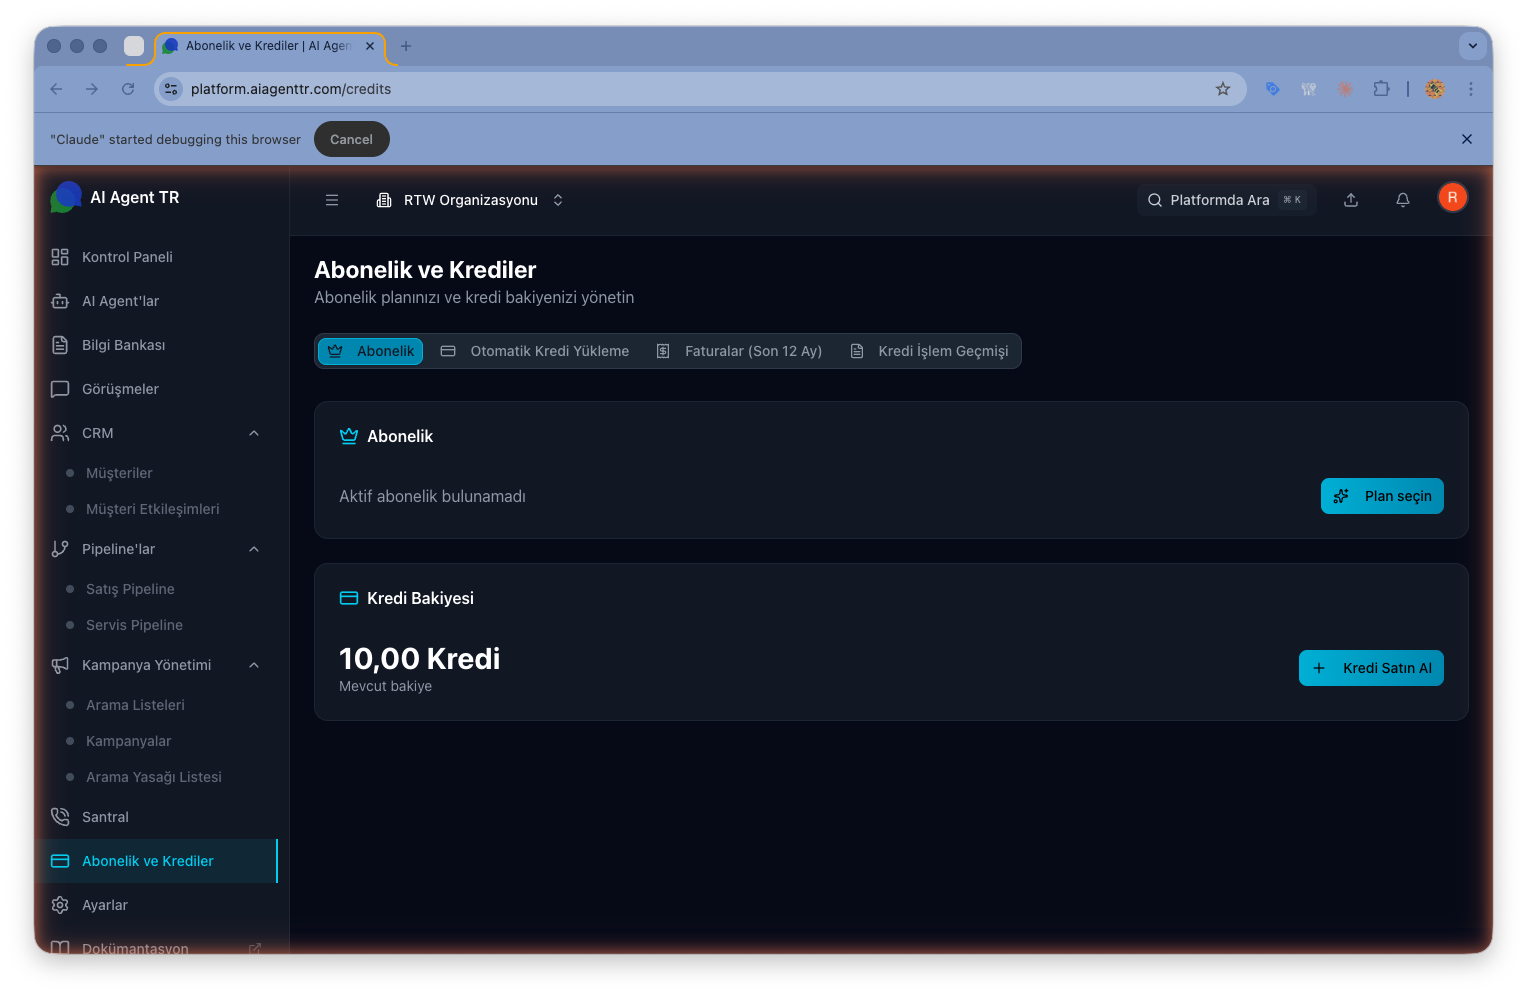
Task: Open Satış Pipeline
Action: [130, 589]
